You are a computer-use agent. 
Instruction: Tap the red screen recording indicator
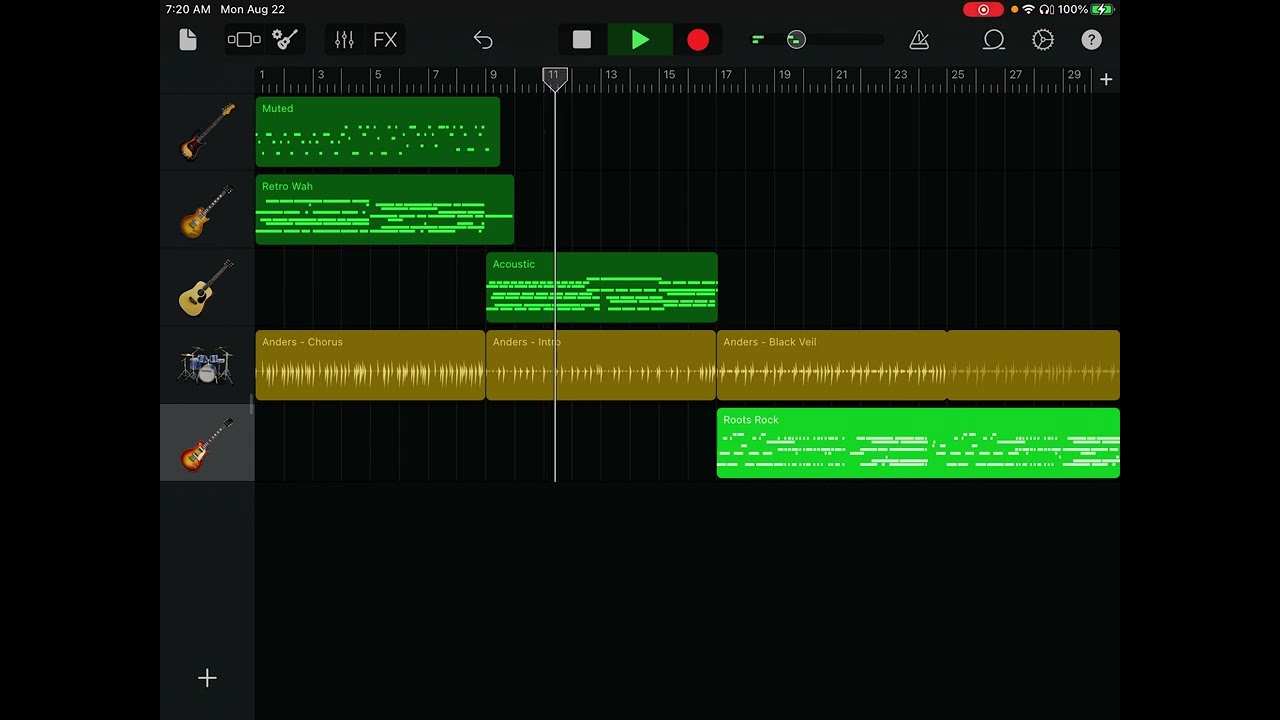pos(983,10)
